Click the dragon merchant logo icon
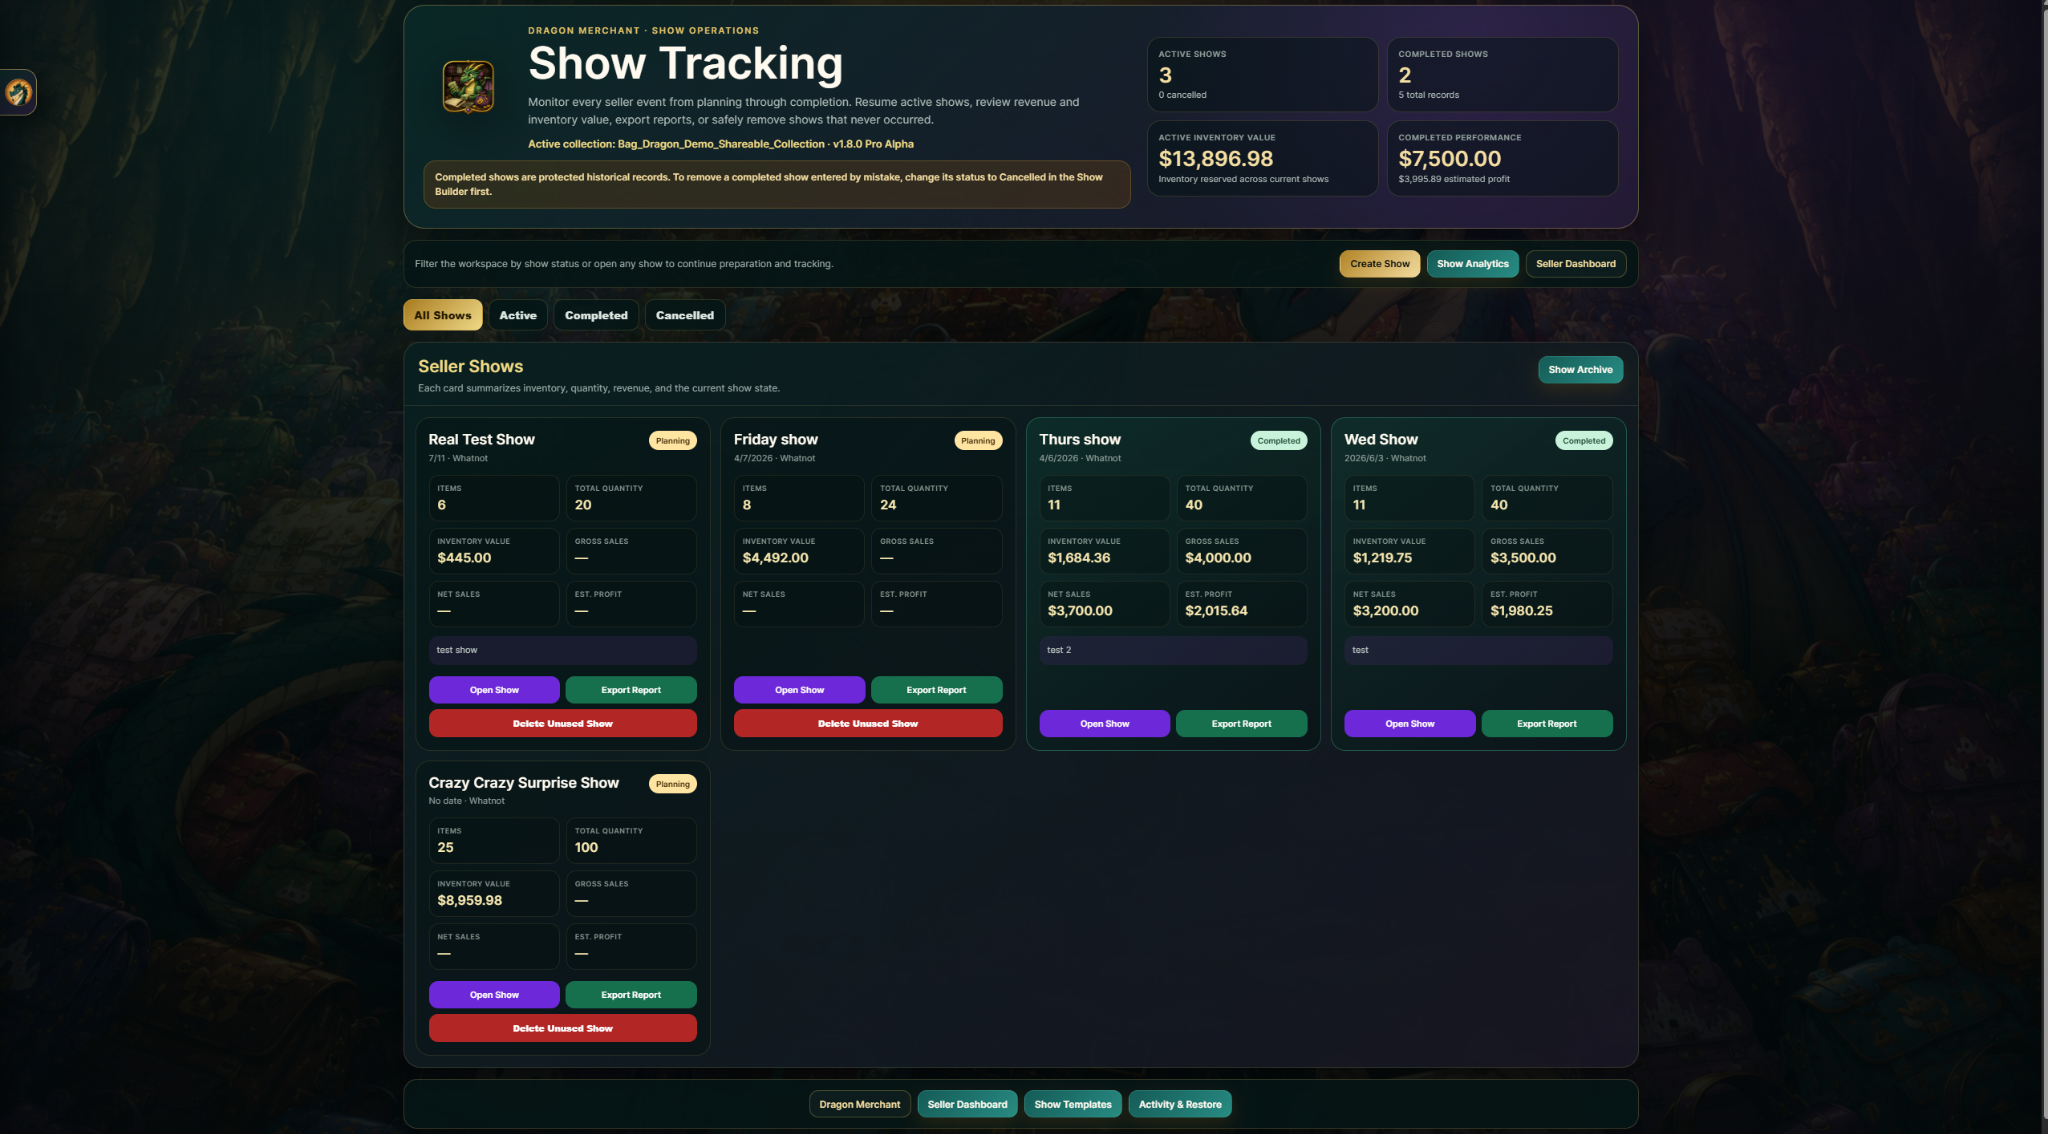Screen dimensions: 2048x1134 tap(468, 87)
